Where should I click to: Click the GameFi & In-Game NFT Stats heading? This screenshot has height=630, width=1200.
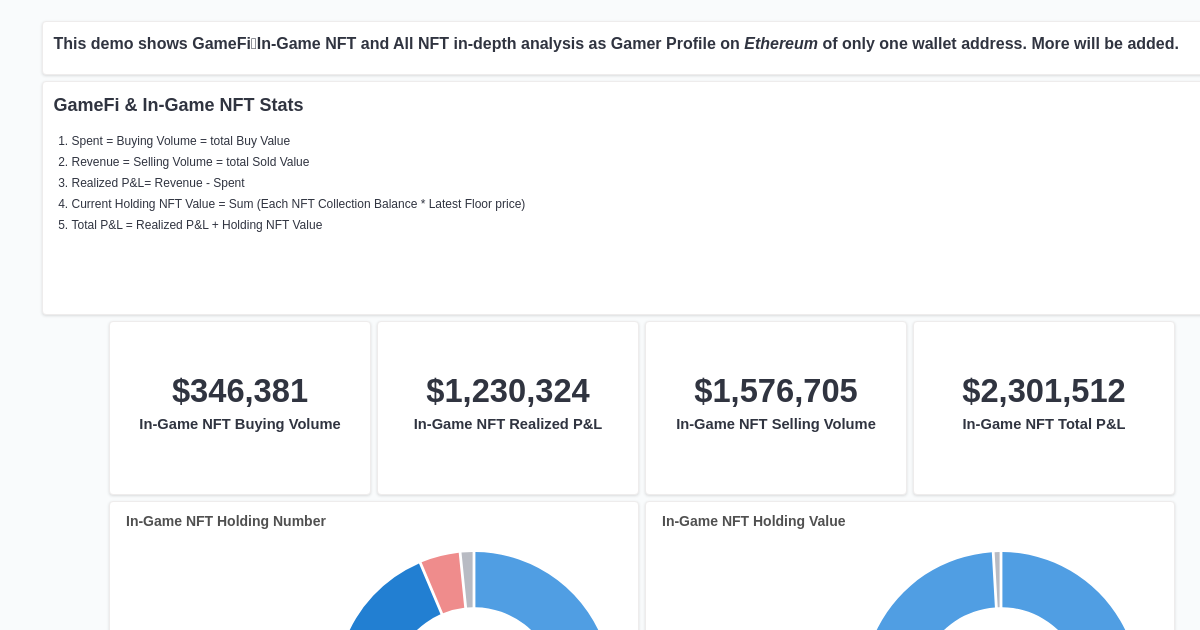(178, 105)
